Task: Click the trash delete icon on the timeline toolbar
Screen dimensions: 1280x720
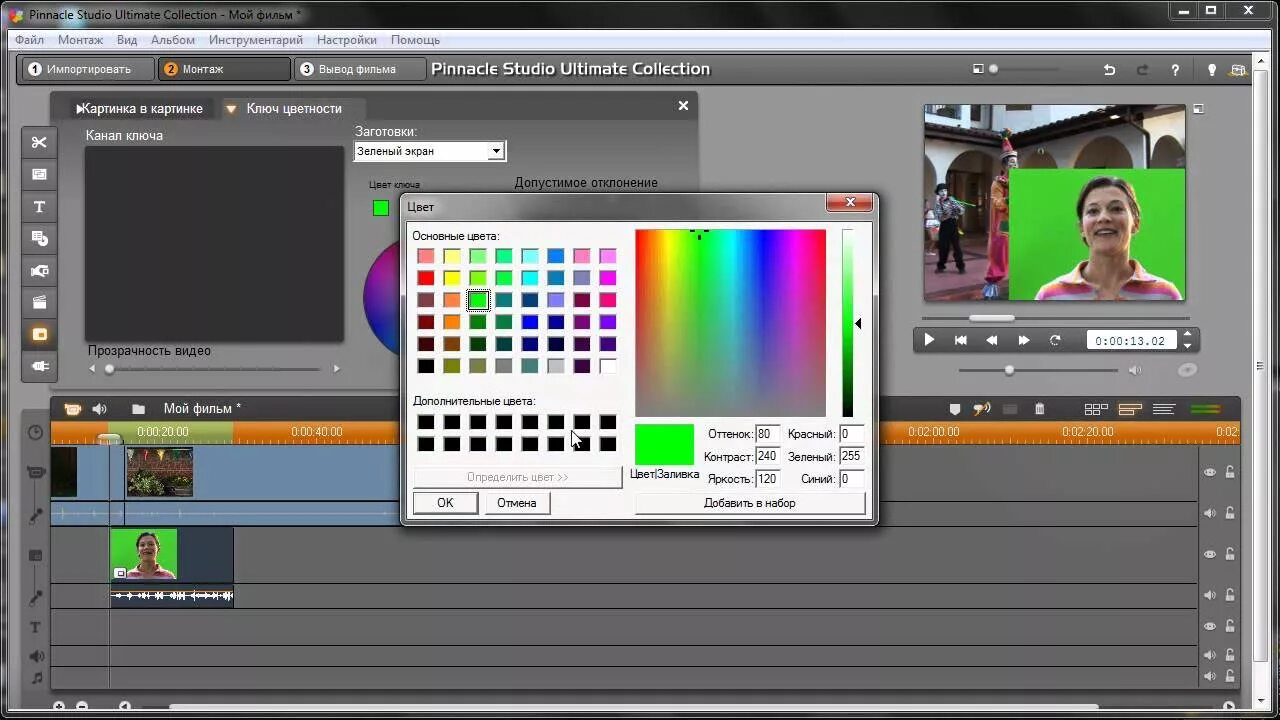Action: tap(1039, 409)
